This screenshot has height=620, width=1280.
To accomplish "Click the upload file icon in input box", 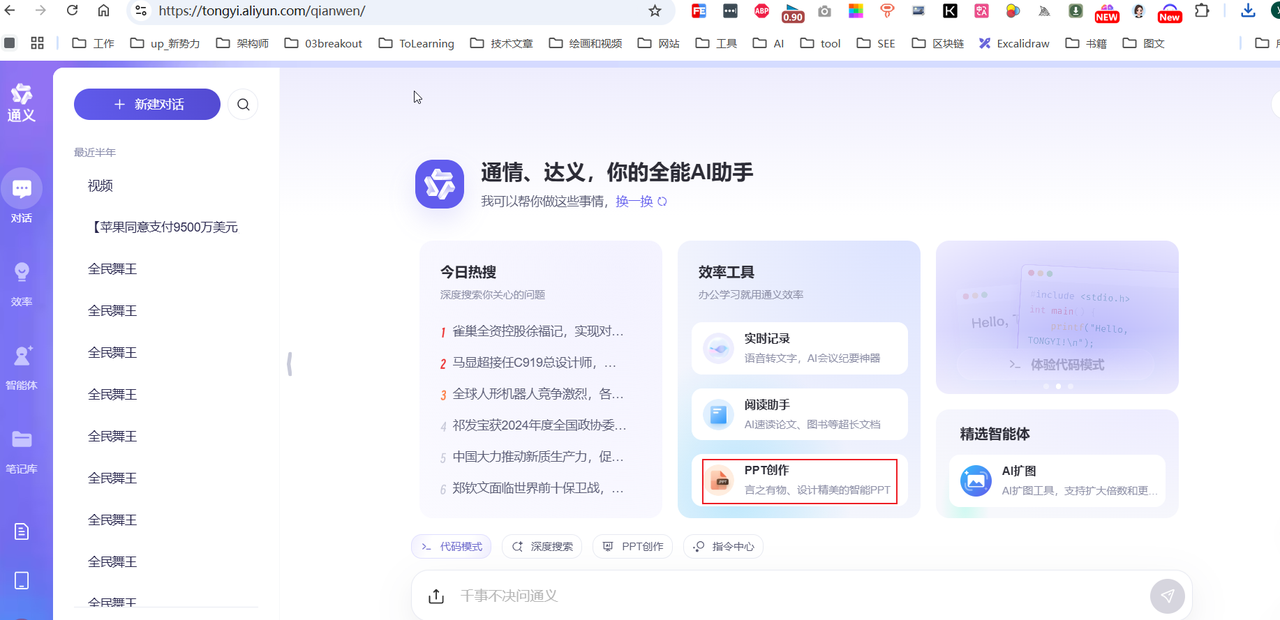I will click(436, 596).
